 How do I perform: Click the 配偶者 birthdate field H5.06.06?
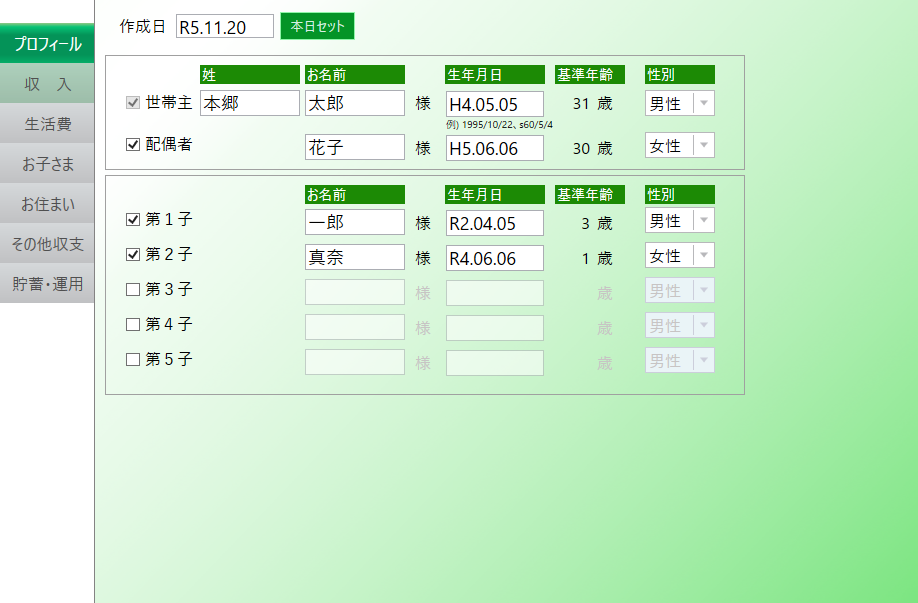click(494, 148)
